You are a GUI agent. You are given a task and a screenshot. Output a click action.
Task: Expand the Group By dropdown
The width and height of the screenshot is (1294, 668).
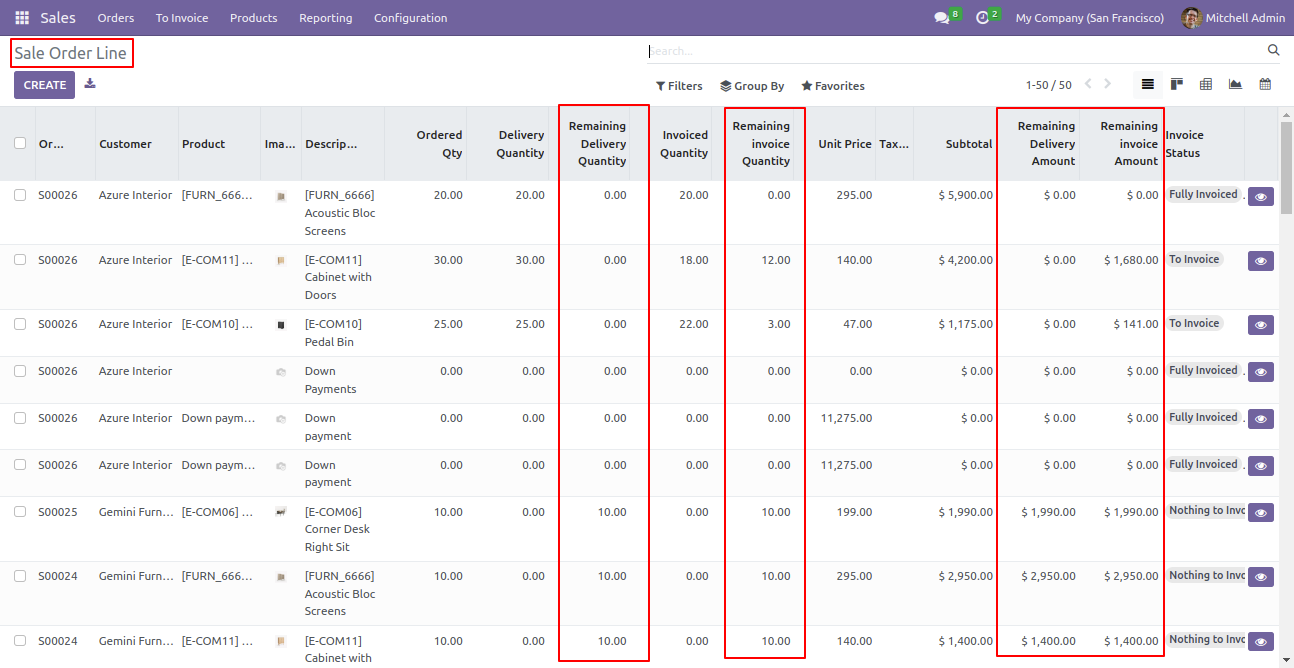[x=752, y=86]
